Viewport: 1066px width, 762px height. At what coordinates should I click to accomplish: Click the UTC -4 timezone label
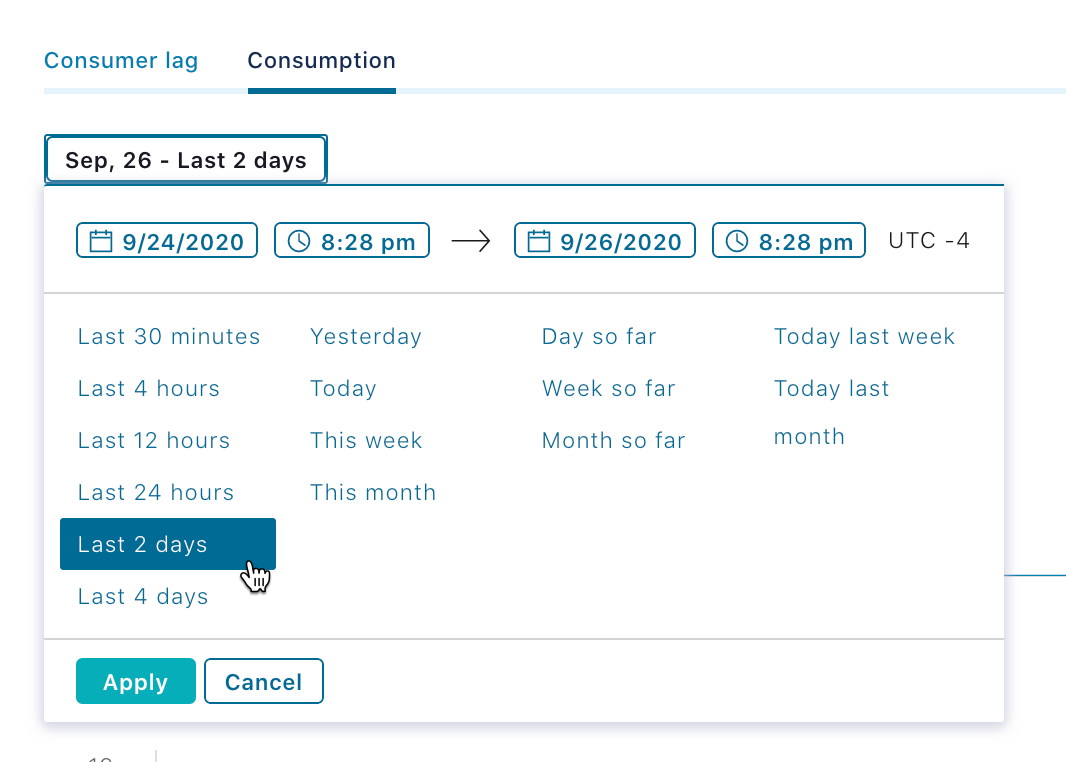(x=929, y=241)
